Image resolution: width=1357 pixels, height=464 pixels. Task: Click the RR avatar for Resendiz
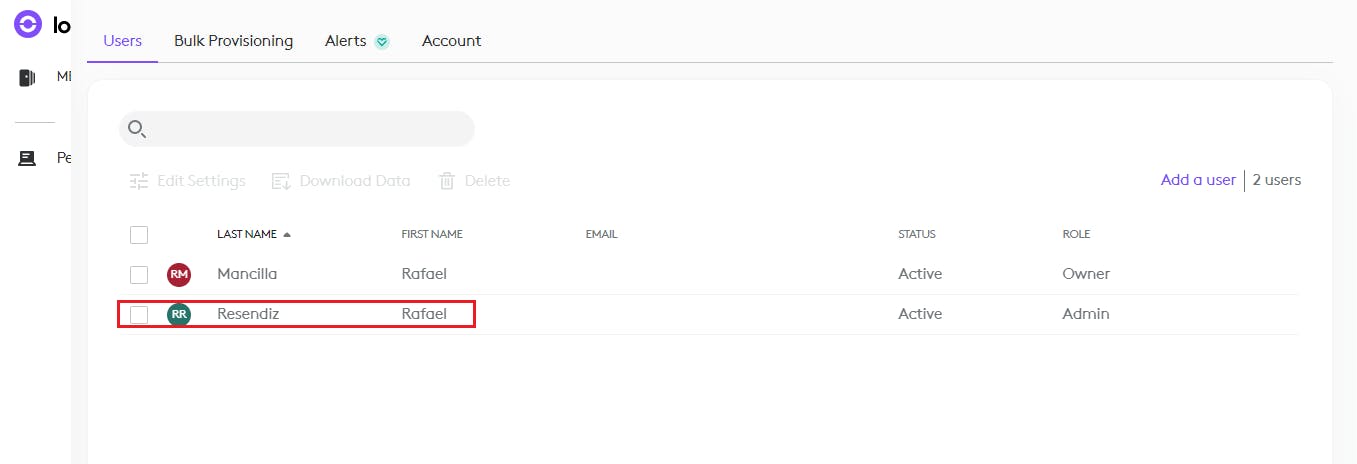179,315
